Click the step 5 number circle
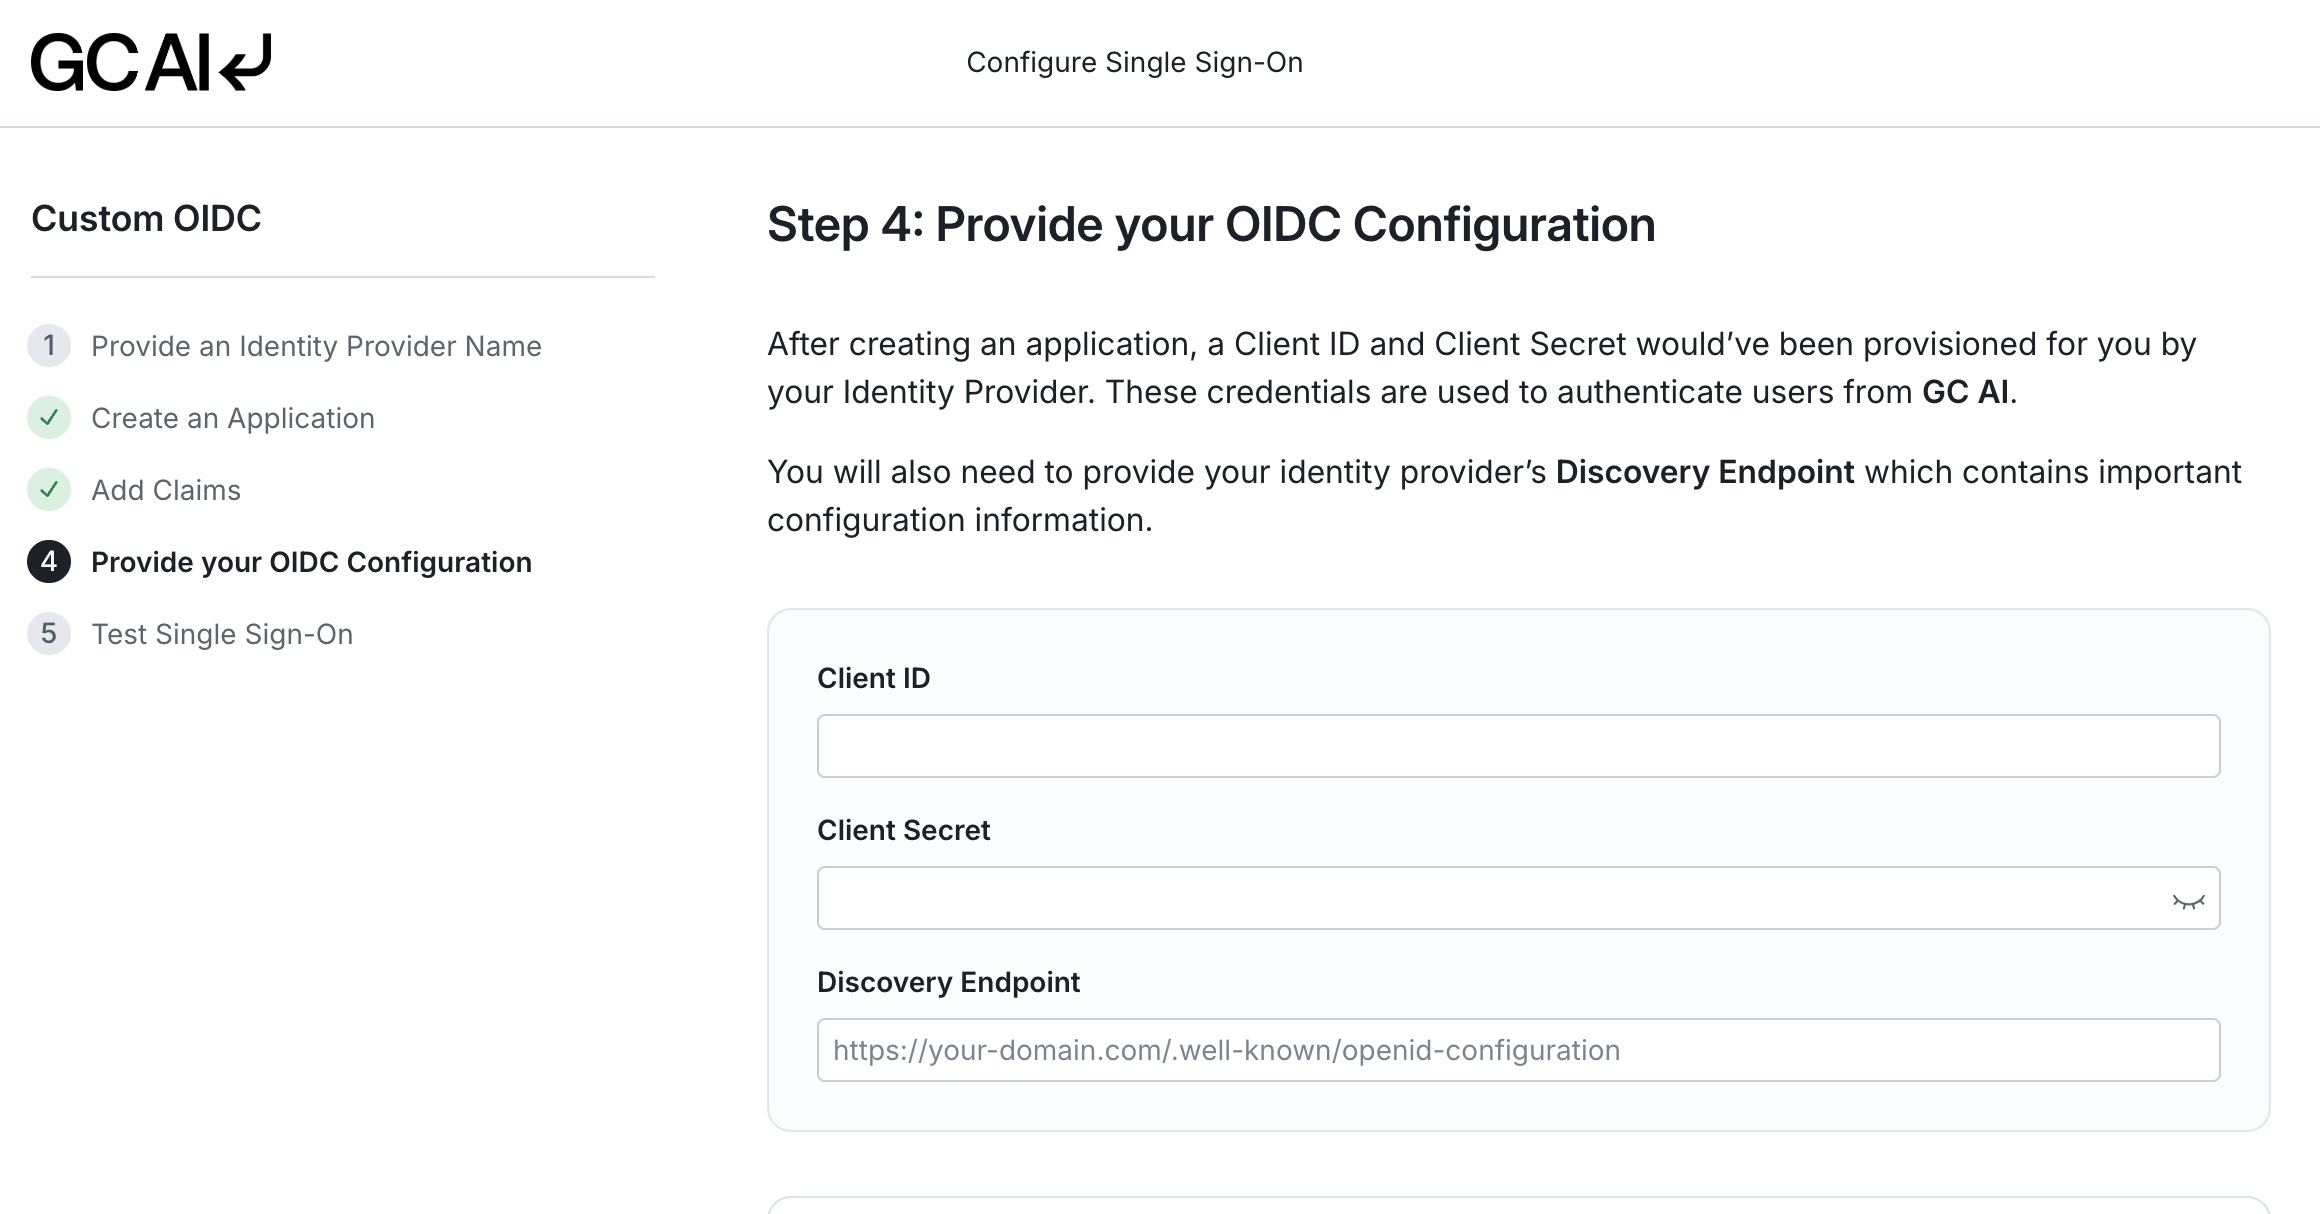2320x1214 pixels. pyautogui.click(x=49, y=634)
